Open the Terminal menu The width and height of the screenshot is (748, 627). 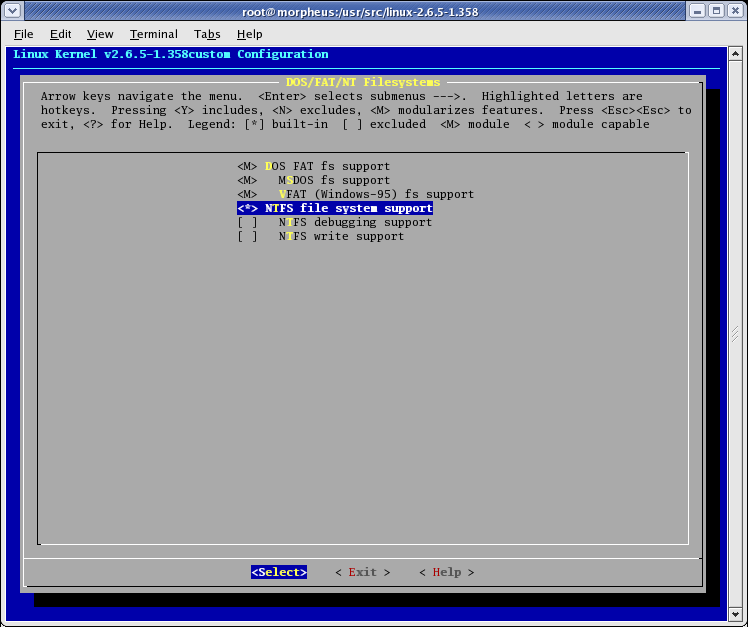[153, 34]
